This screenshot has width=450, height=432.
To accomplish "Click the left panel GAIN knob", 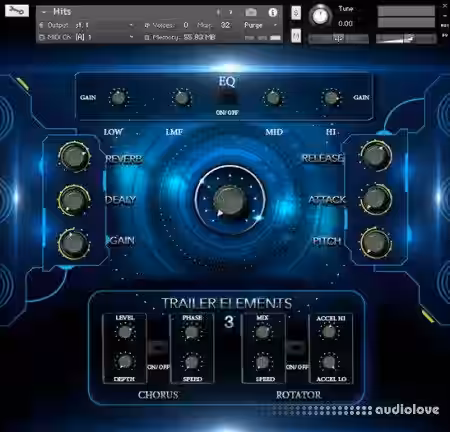I will pyautogui.click(x=74, y=243).
